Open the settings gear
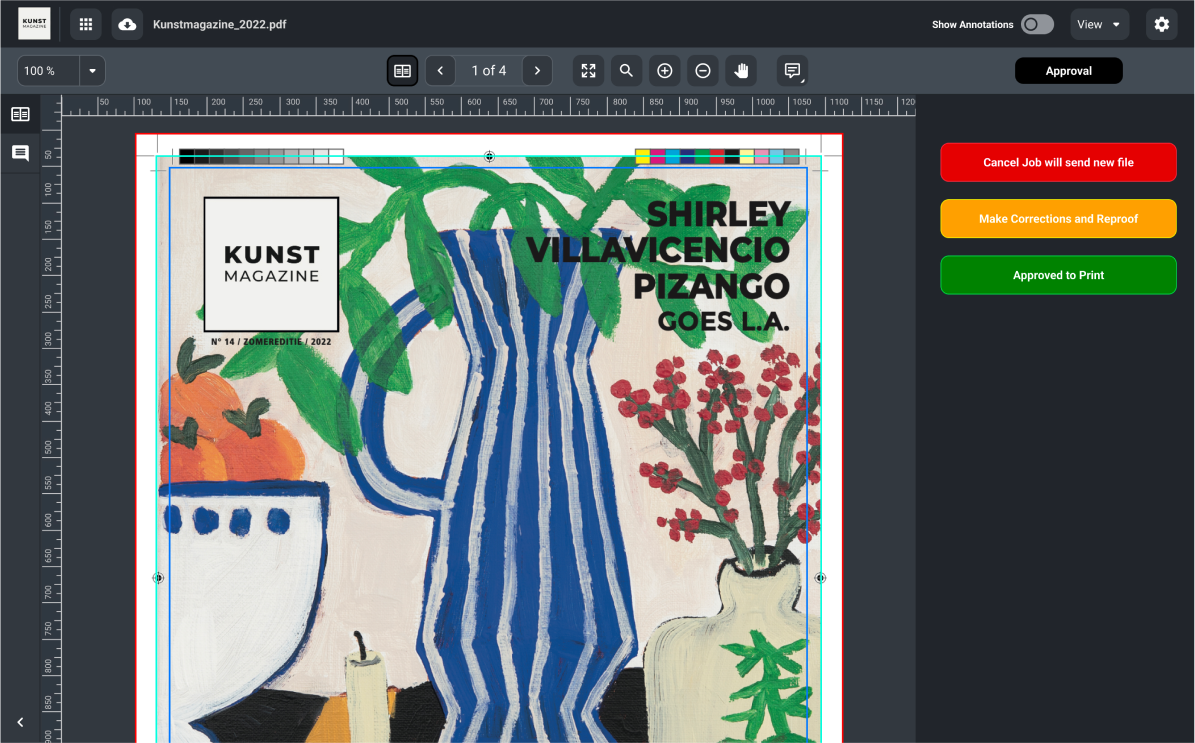This screenshot has width=1195, height=743. tap(1161, 24)
